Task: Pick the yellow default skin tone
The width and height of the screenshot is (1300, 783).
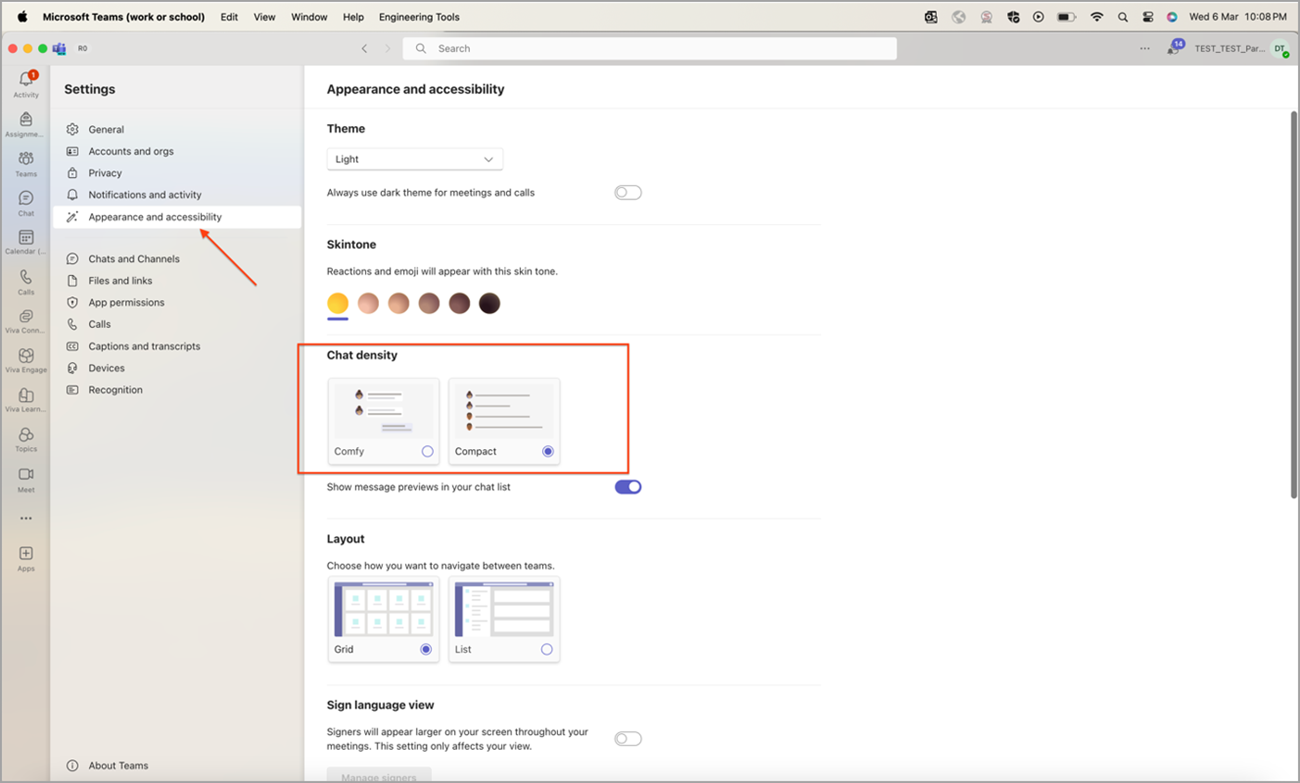Action: [x=338, y=303]
